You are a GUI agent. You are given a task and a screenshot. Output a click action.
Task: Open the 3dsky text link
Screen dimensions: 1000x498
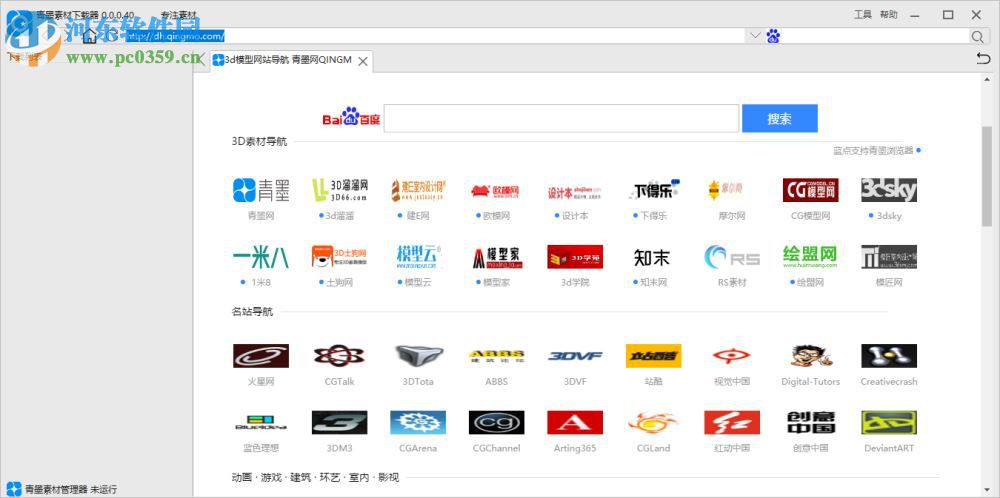click(889, 216)
